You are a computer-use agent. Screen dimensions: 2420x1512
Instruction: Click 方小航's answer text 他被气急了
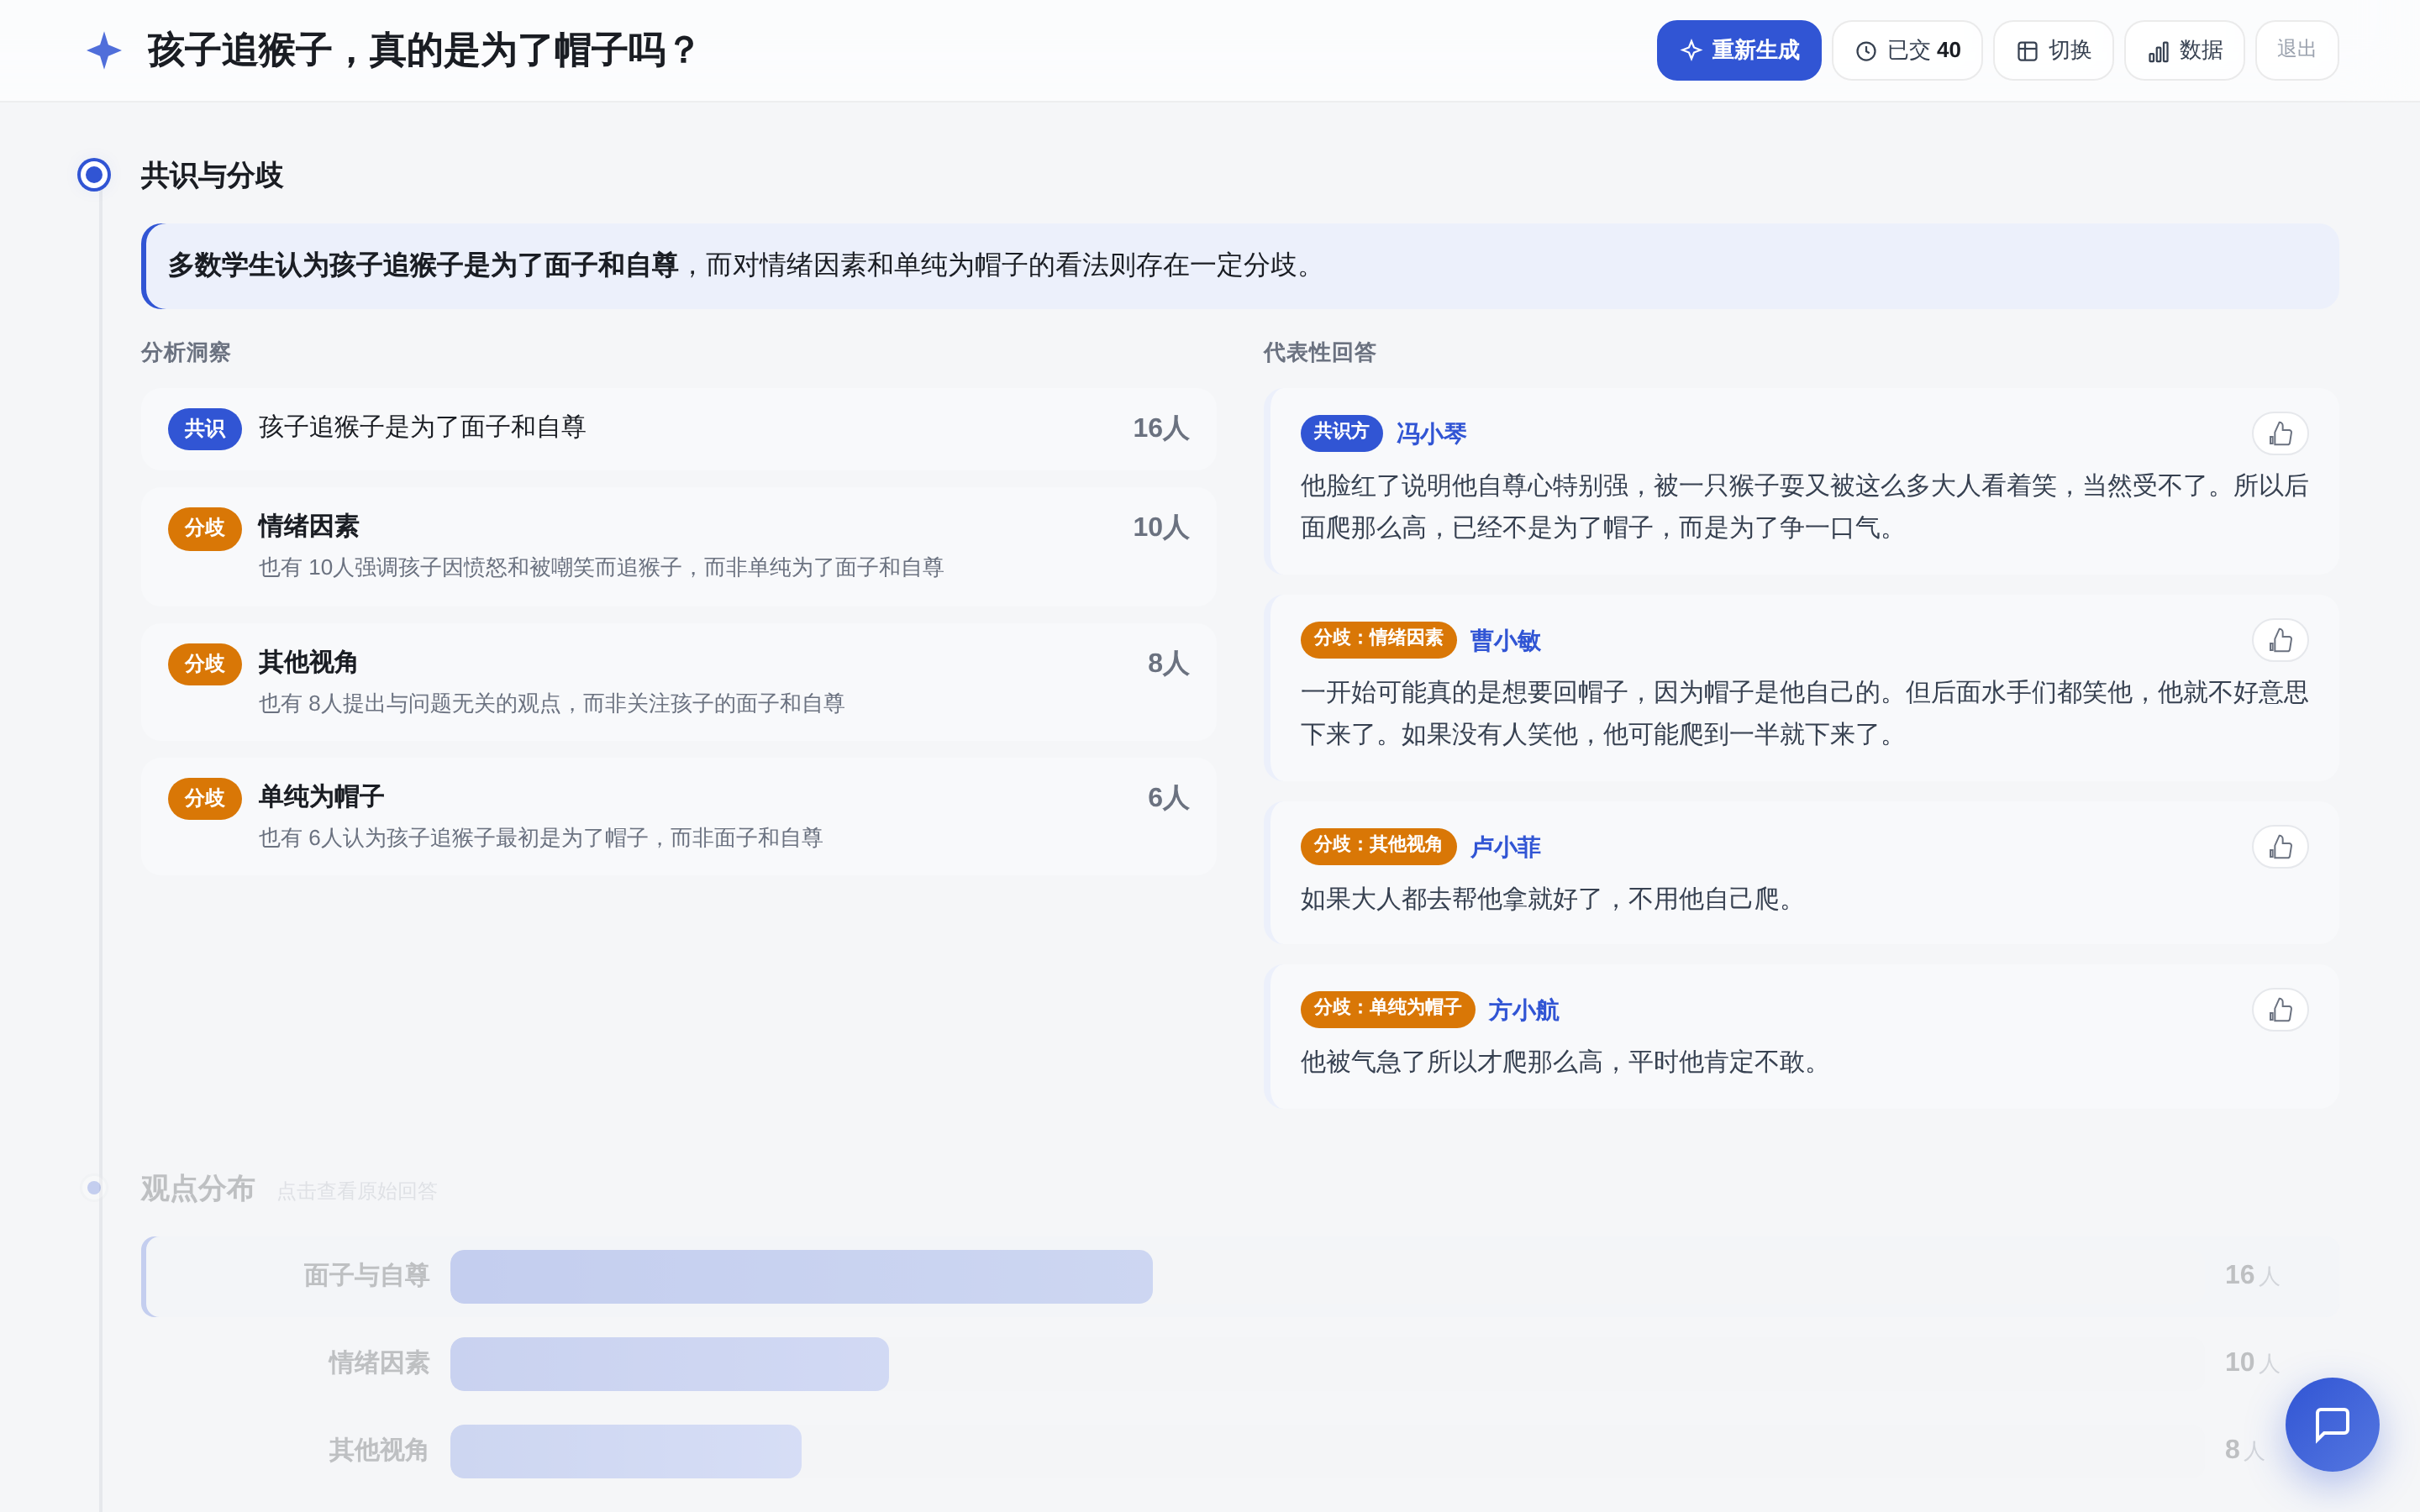point(1565,1062)
